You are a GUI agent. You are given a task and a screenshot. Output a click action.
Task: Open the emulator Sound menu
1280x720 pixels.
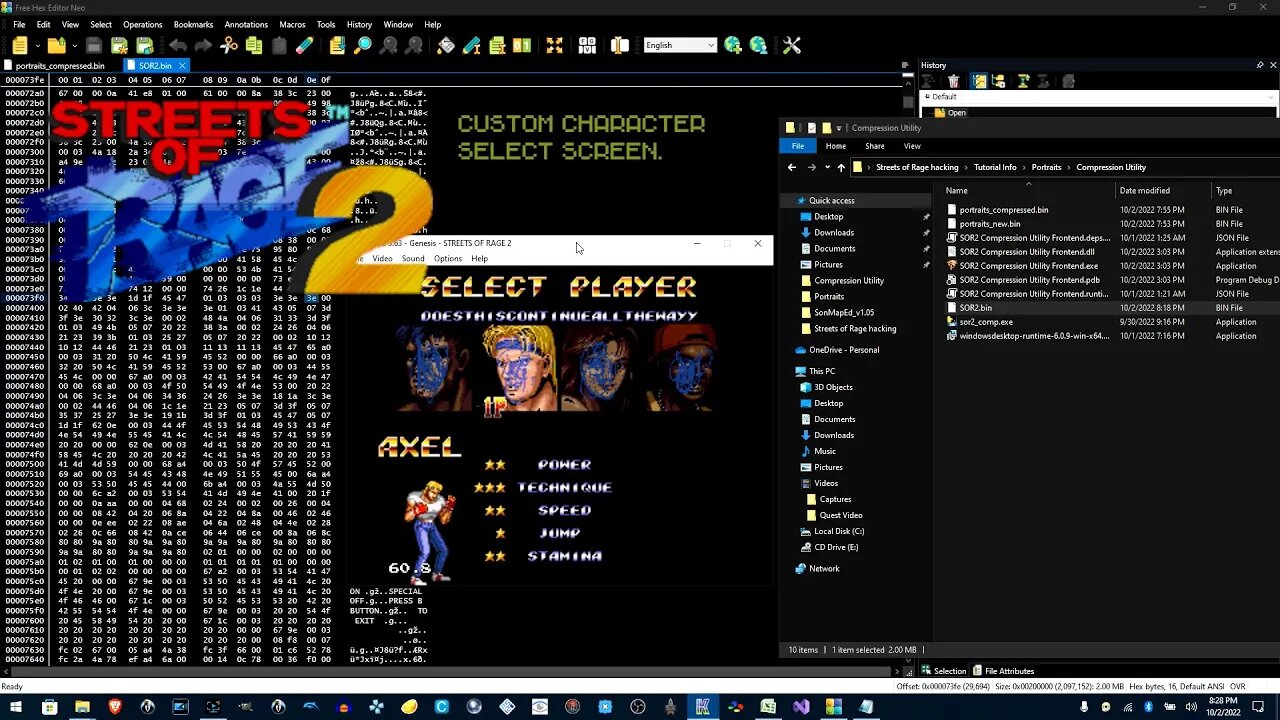(413, 259)
